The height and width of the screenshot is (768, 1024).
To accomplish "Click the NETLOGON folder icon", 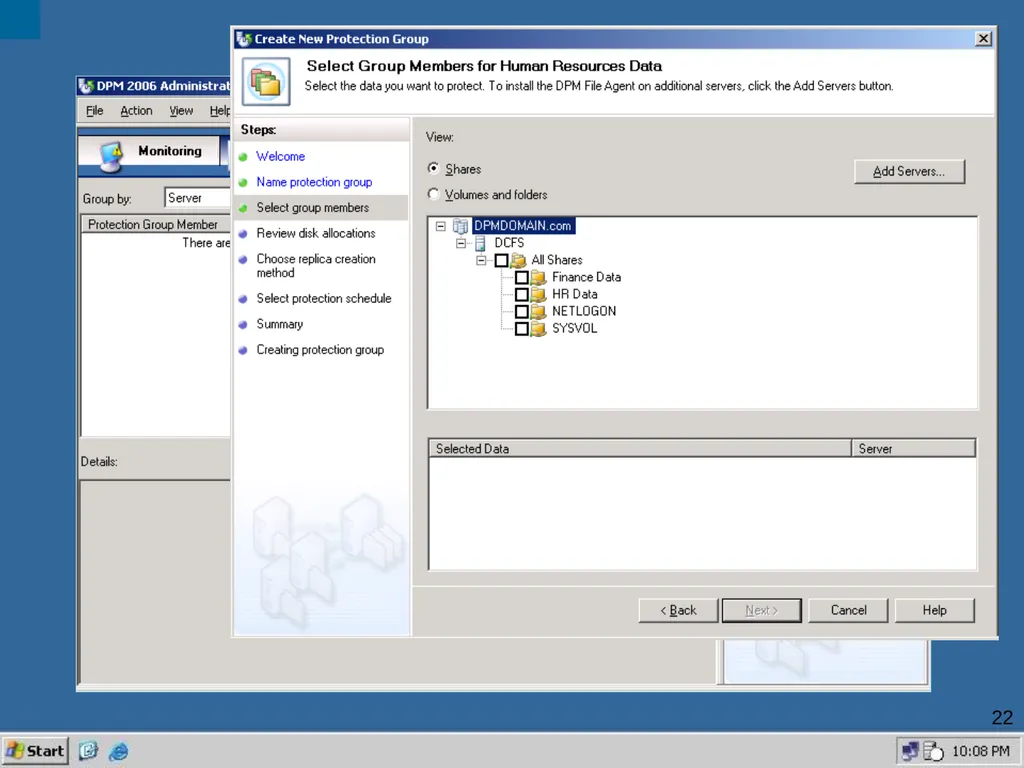I will coord(539,311).
